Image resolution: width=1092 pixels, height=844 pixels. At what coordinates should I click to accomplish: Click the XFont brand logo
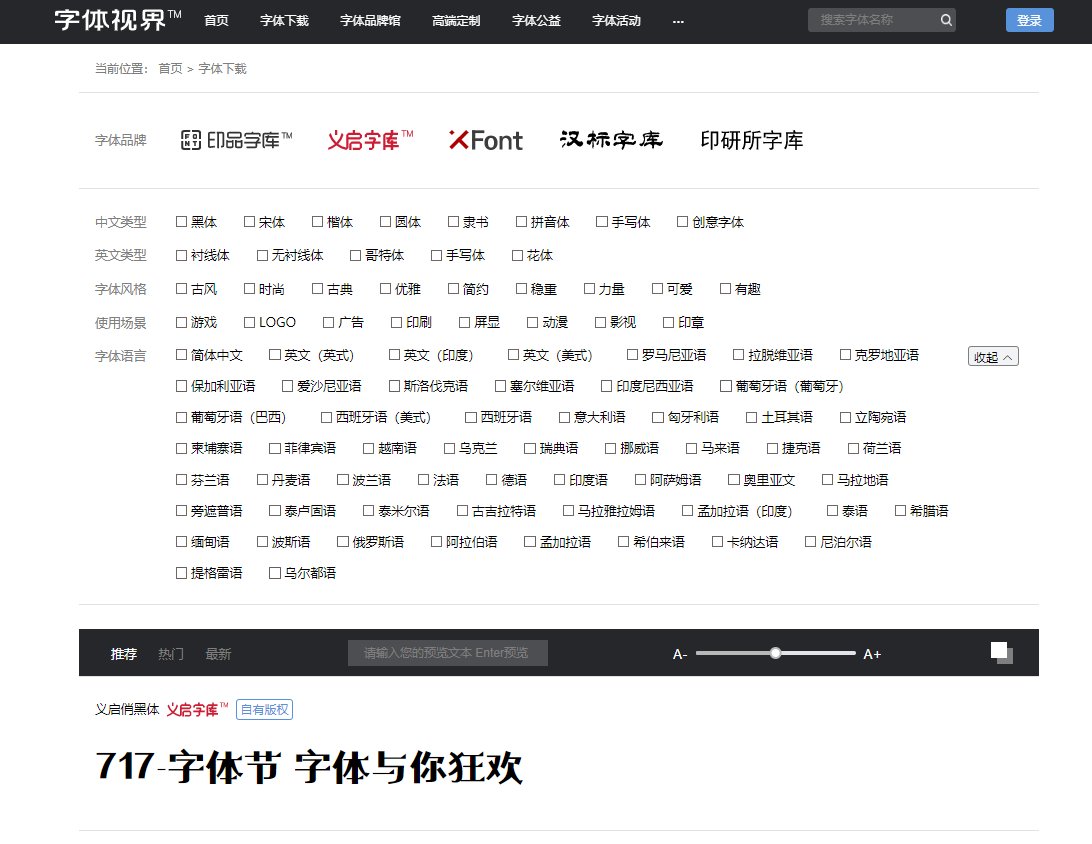(485, 140)
